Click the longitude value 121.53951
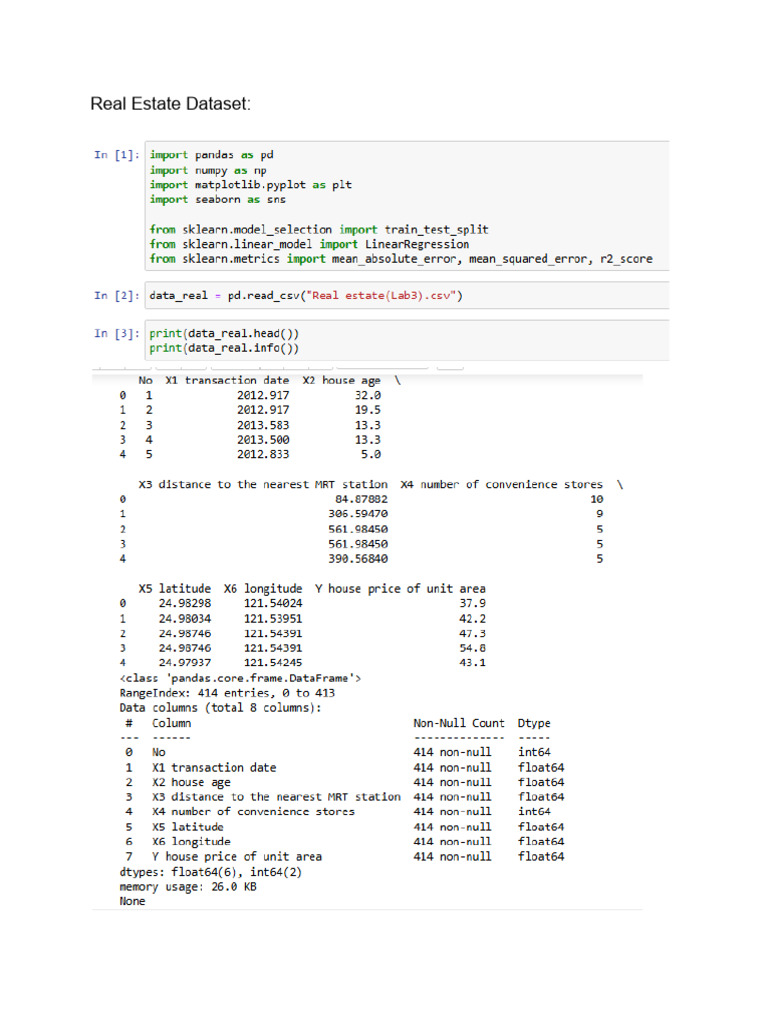 coord(273,618)
